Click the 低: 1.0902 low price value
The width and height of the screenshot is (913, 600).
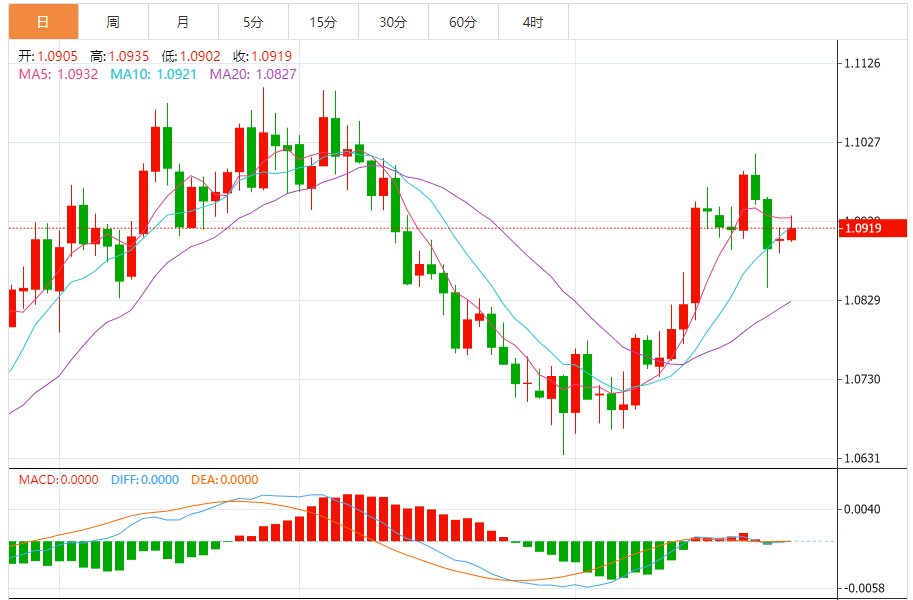tap(191, 56)
